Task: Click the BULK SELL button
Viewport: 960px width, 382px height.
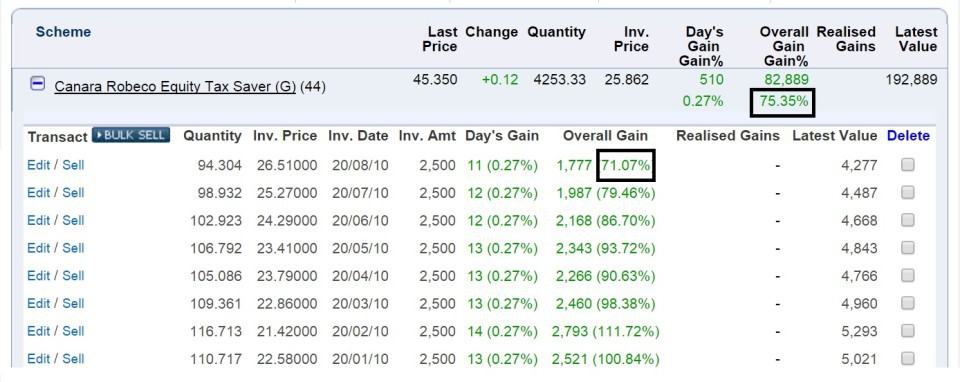Action: click(x=130, y=135)
